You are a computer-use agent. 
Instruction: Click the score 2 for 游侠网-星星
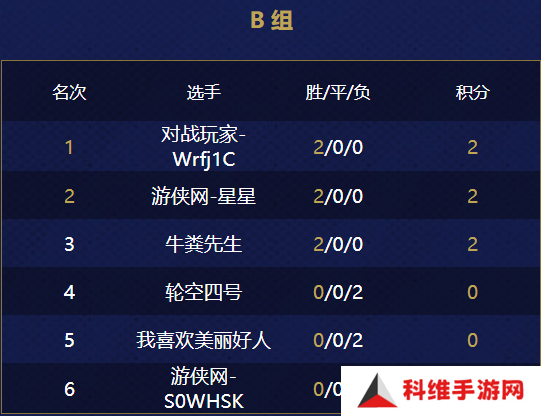click(472, 196)
